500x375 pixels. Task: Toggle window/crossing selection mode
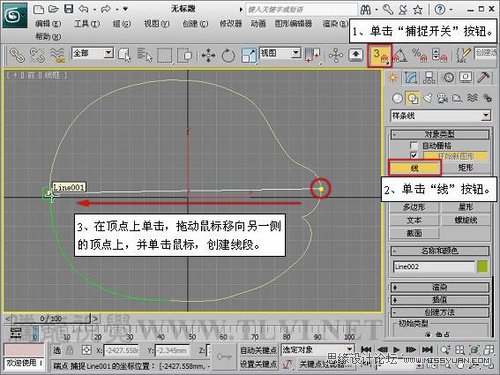pos(185,56)
